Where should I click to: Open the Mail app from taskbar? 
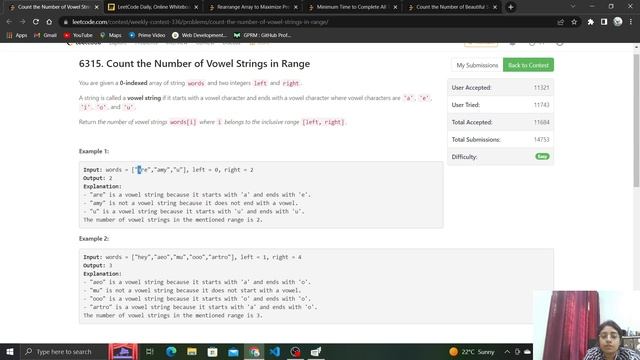tap(233, 351)
